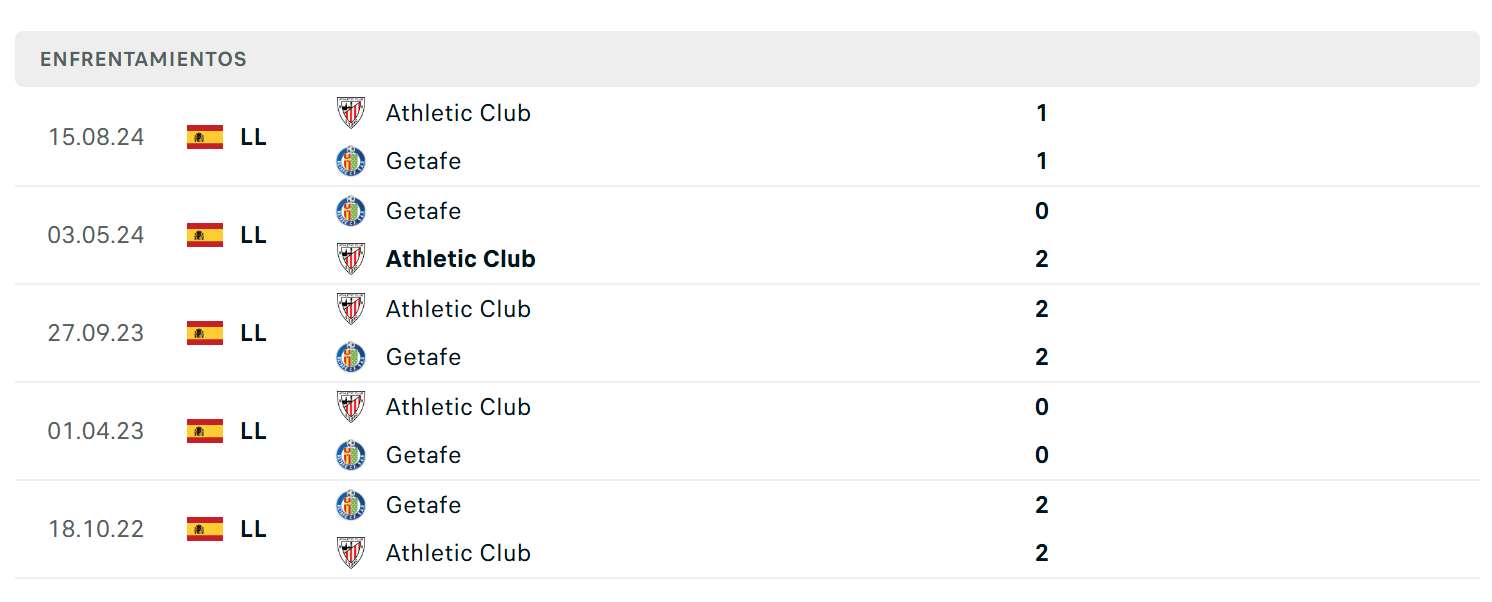Viewport: 1492px width, 602px height.
Task: Click Spain flag in 01.04.23 row
Action: tap(205, 431)
